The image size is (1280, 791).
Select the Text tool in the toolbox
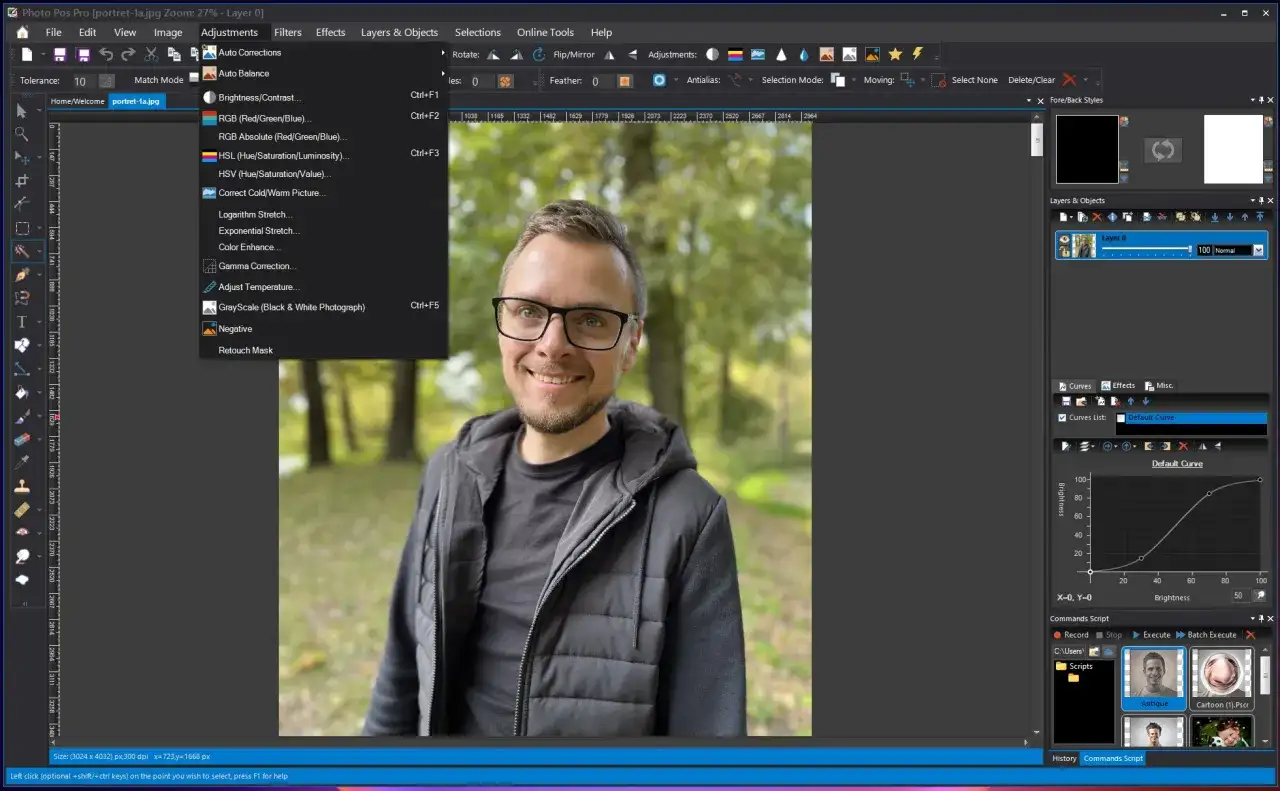pyautogui.click(x=21, y=321)
